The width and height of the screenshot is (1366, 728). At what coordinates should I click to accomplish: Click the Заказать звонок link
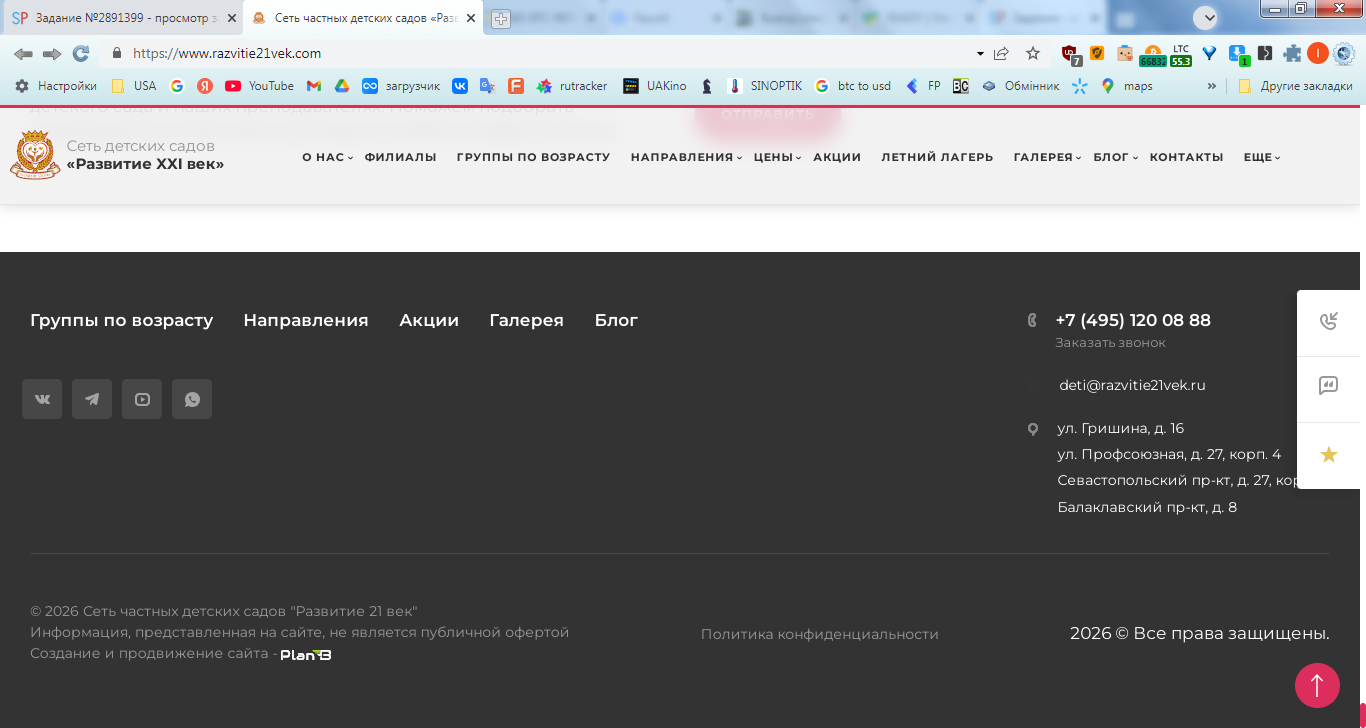[x=1110, y=343]
